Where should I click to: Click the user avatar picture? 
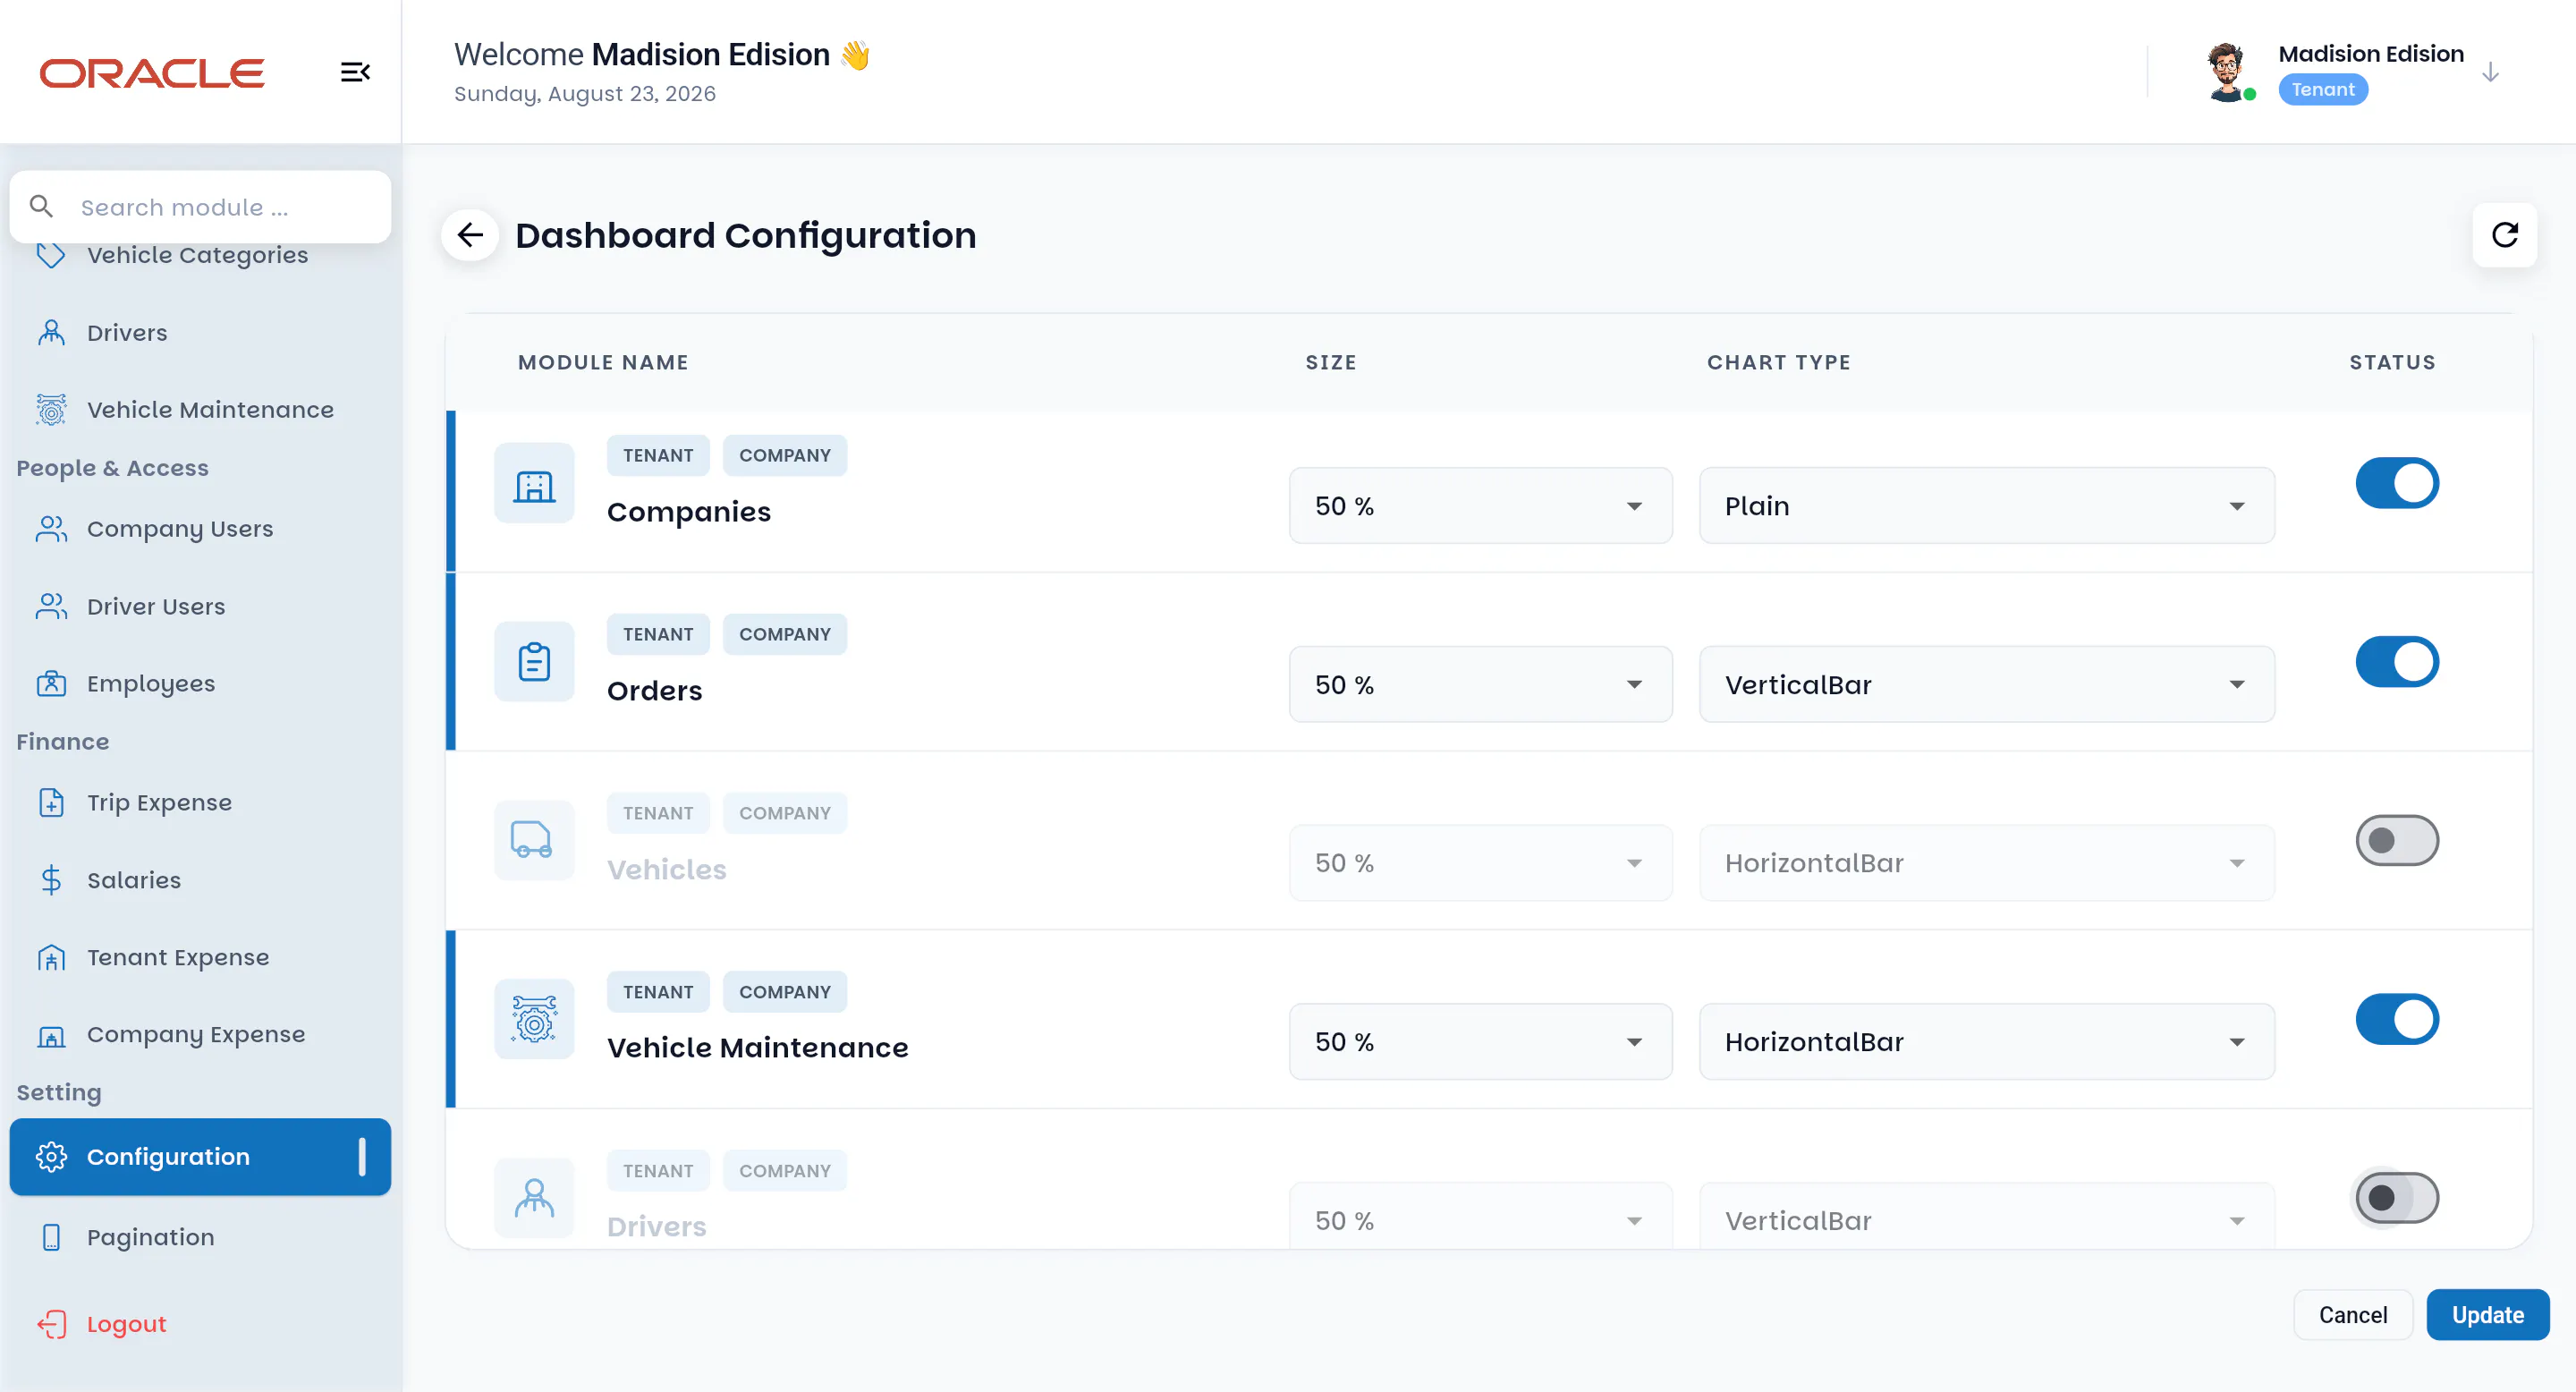click(x=2226, y=71)
